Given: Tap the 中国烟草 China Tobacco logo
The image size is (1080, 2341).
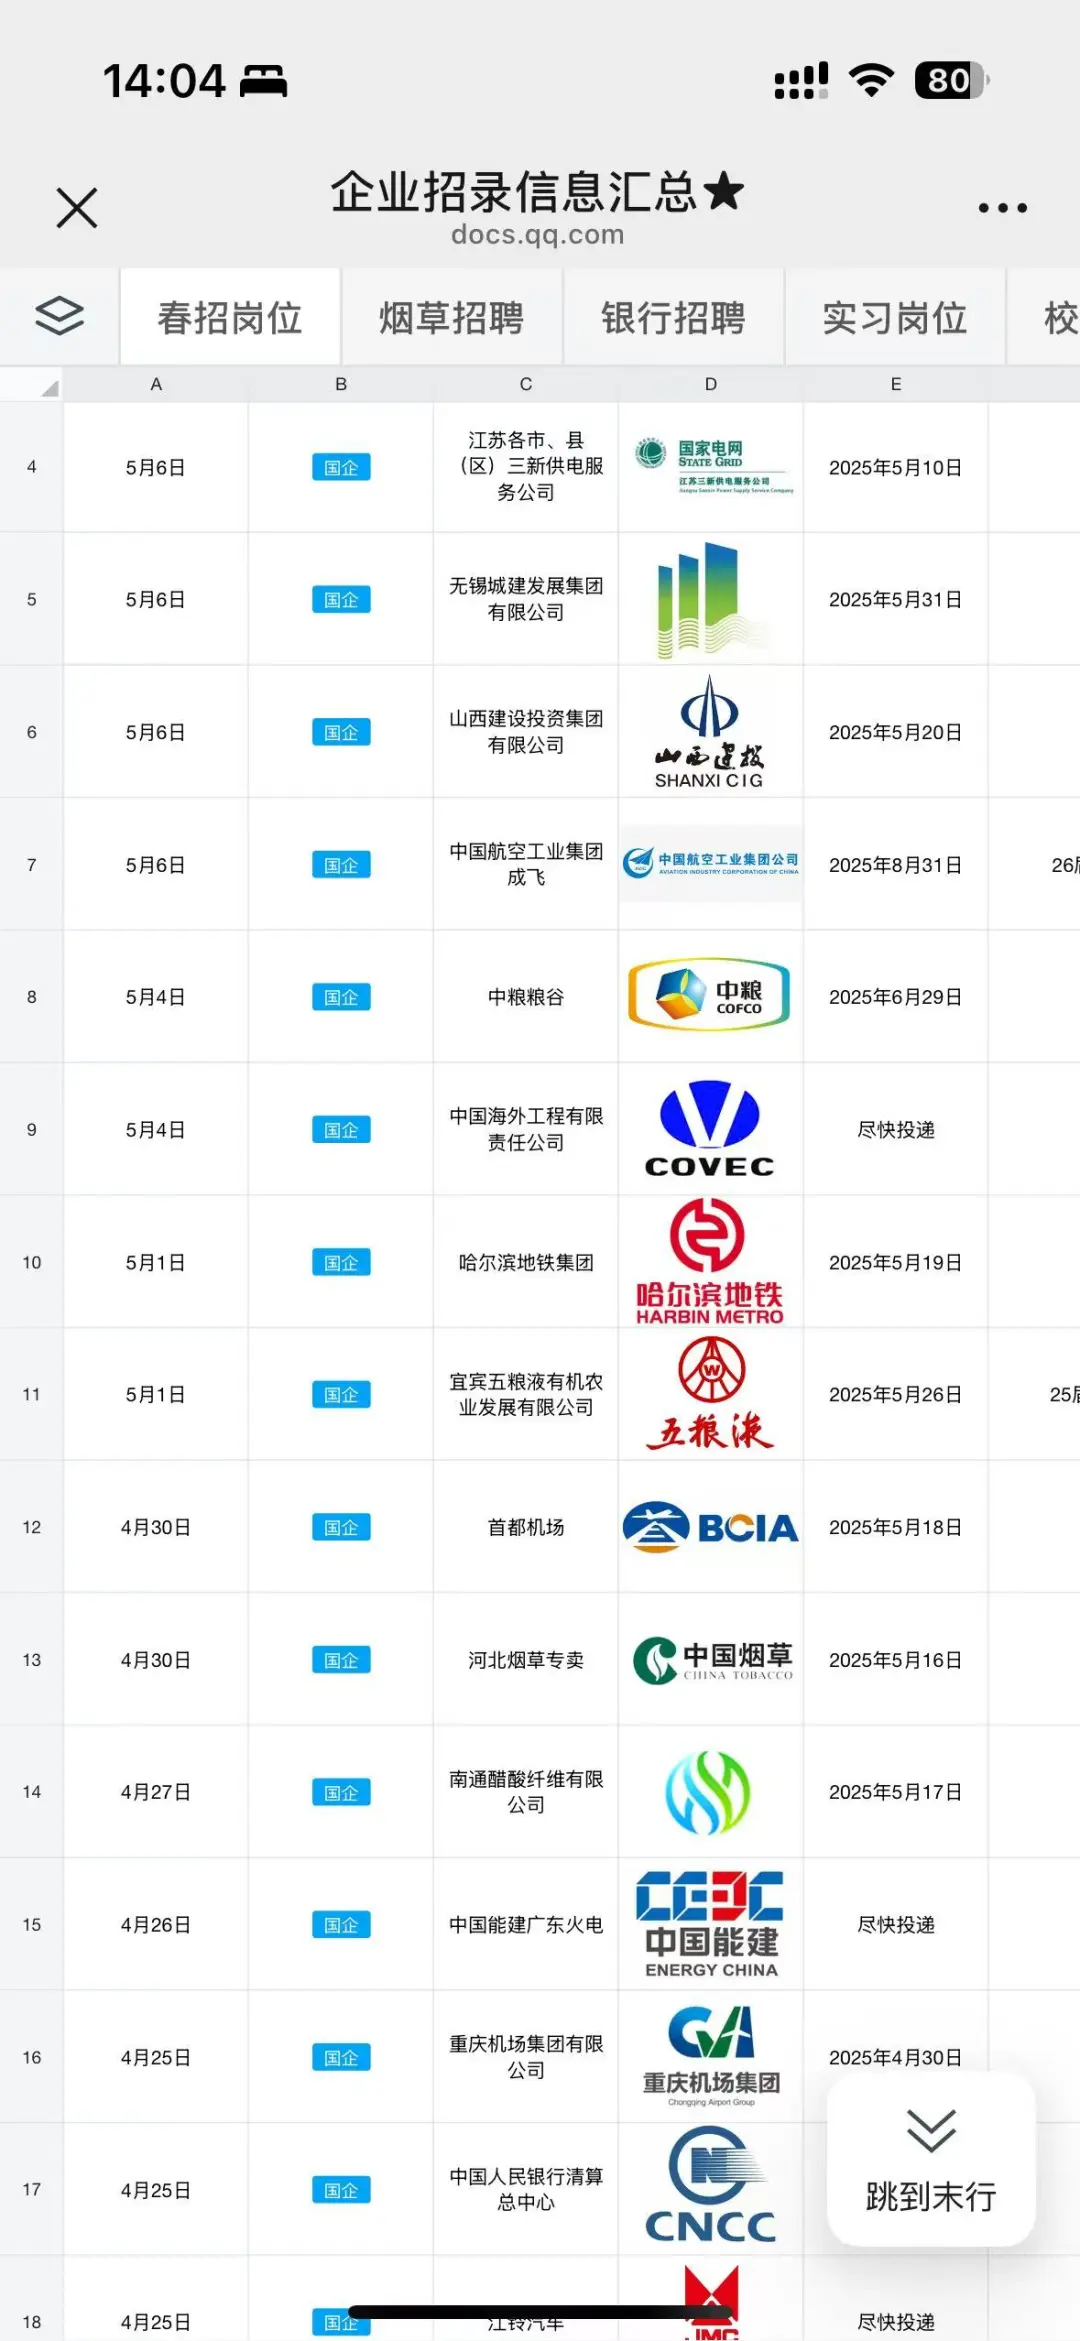Looking at the screenshot, I should coord(713,1660).
